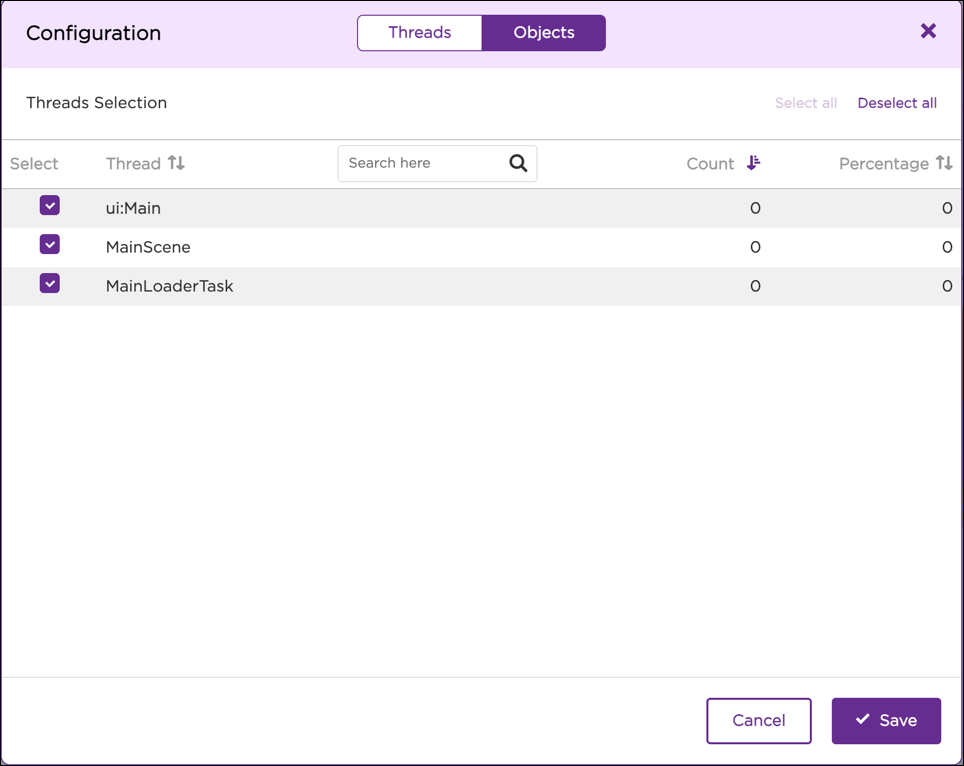Switch to the Objects tab
The image size is (964, 766).
pyautogui.click(x=543, y=32)
